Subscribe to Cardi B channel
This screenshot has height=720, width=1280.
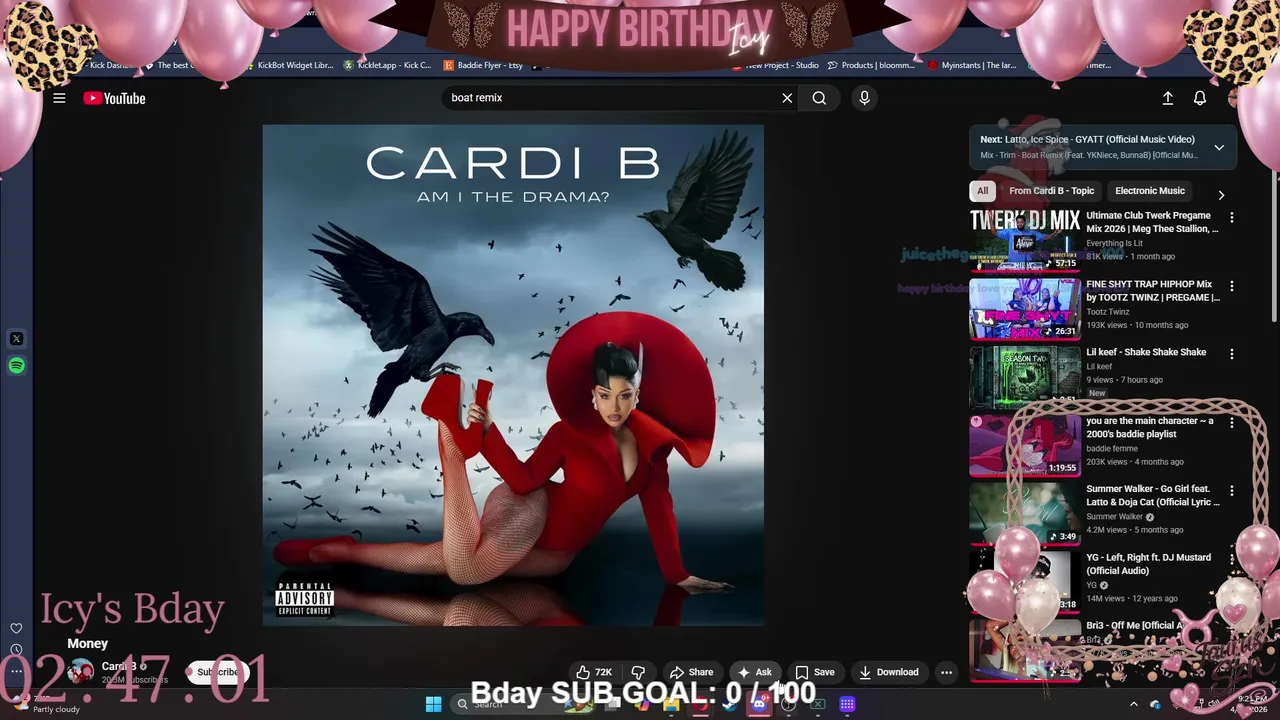click(217, 672)
